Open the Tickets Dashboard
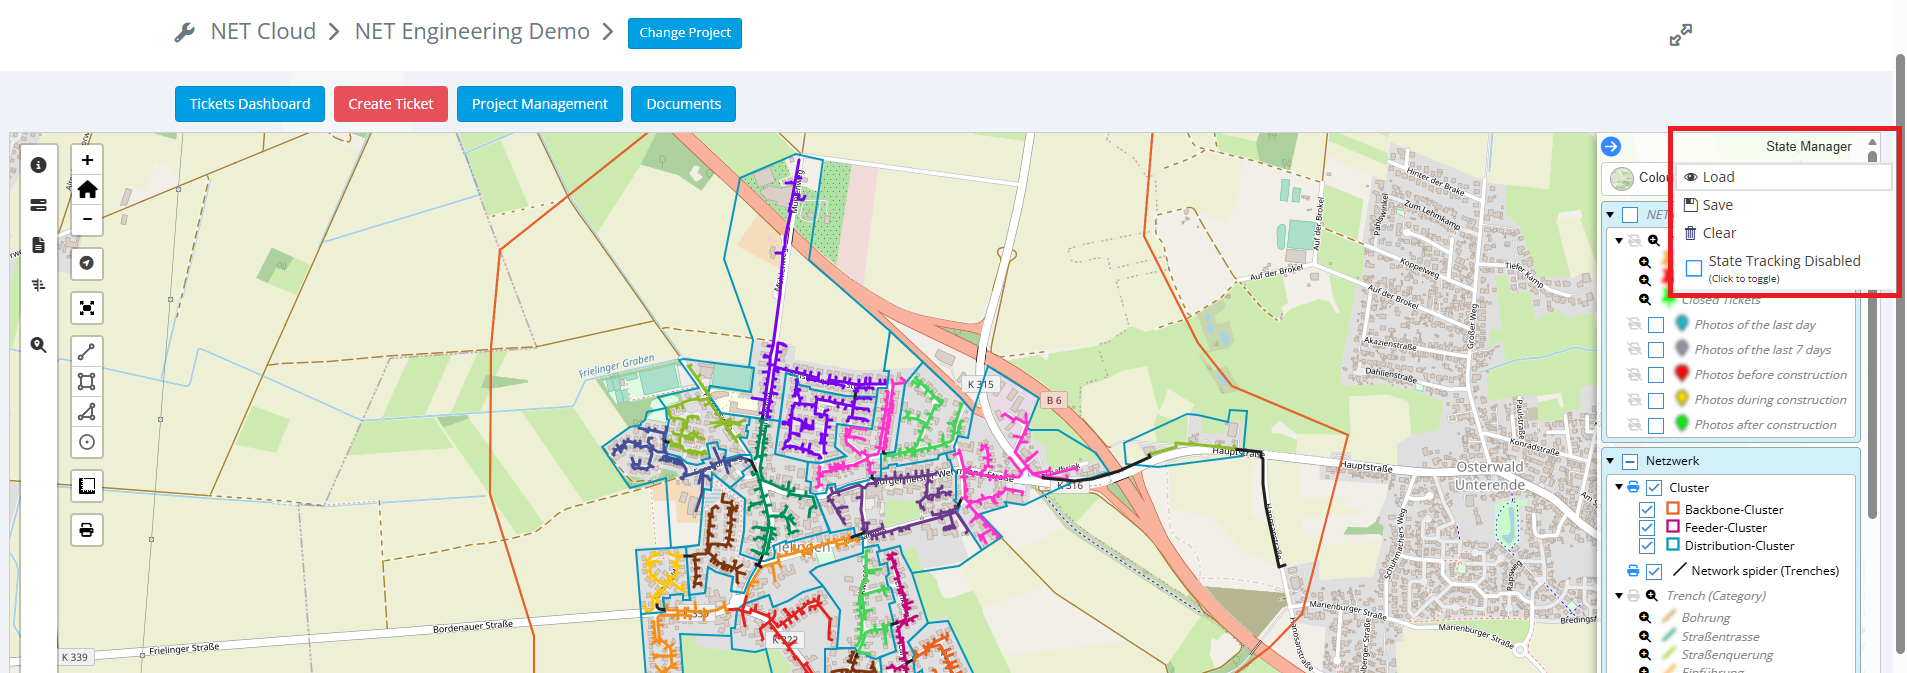This screenshot has width=1907, height=673. click(x=250, y=104)
